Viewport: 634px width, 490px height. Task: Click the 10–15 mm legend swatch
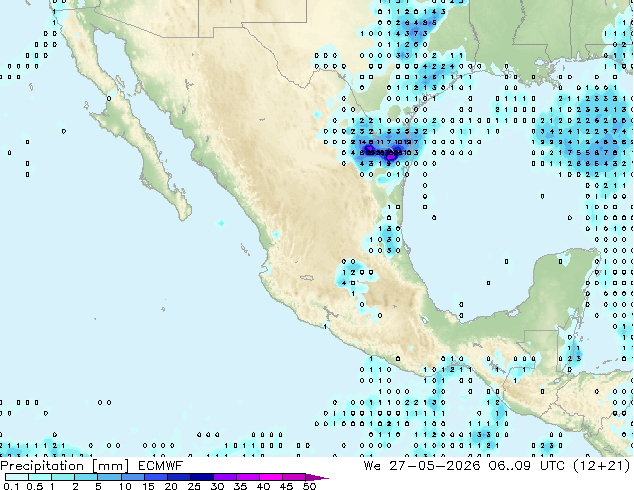pos(132,477)
